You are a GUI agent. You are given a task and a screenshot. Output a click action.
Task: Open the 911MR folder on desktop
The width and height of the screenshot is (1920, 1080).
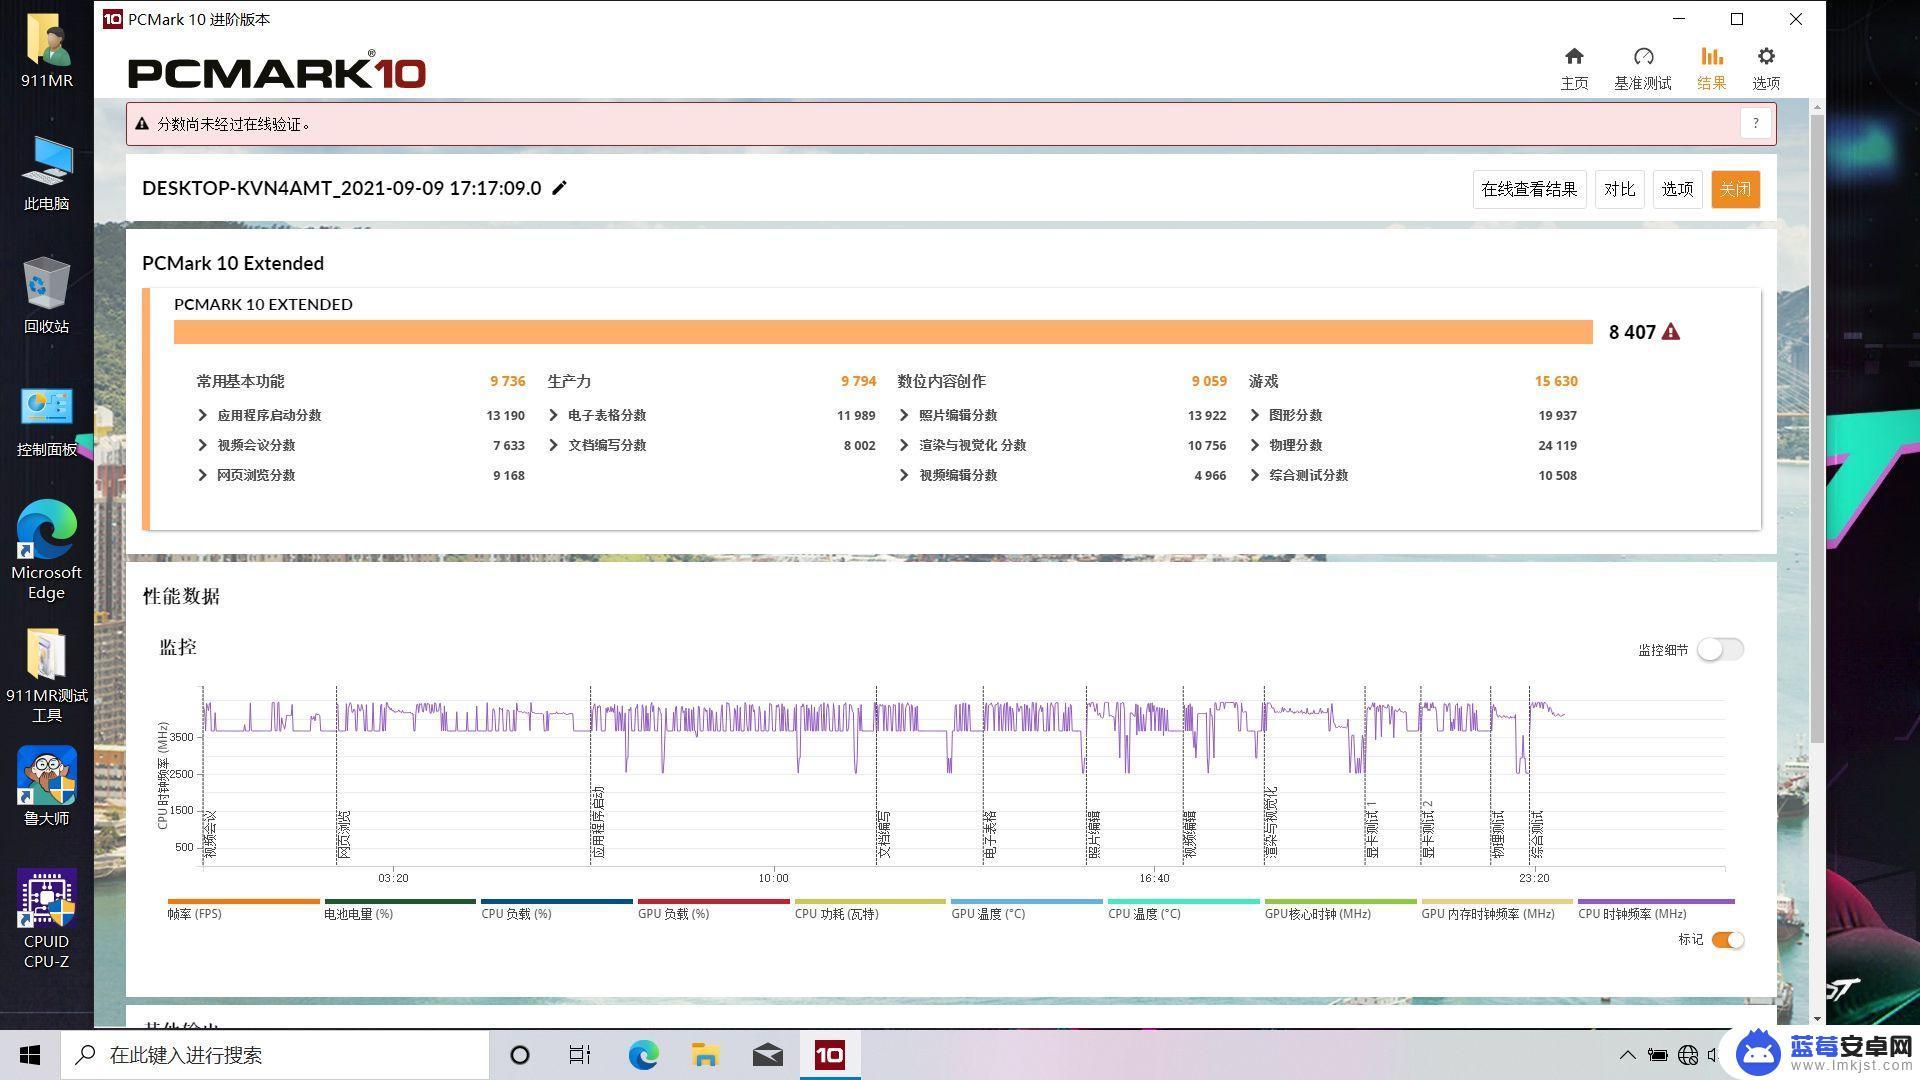(x=47, y=50)
